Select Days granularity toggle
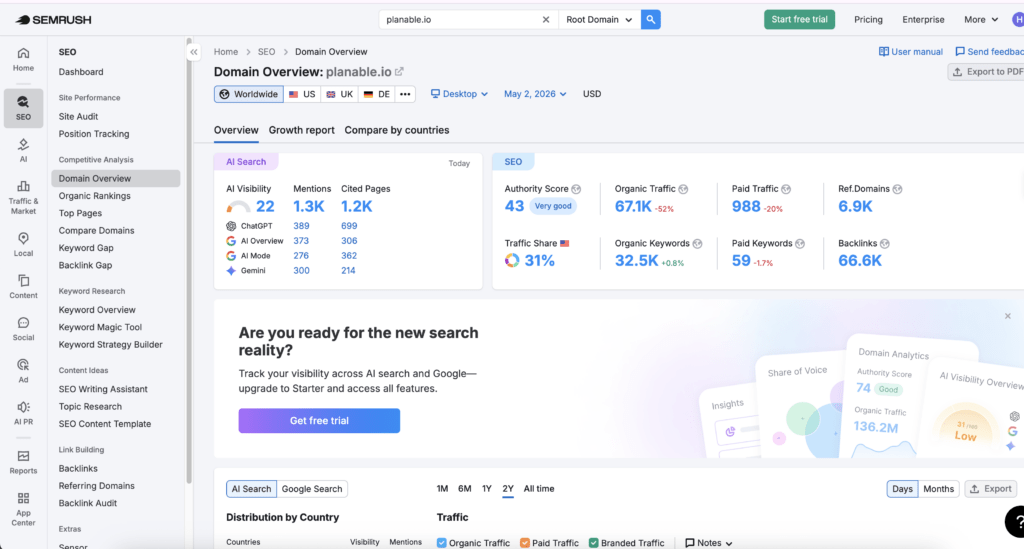 coord(902,489)
